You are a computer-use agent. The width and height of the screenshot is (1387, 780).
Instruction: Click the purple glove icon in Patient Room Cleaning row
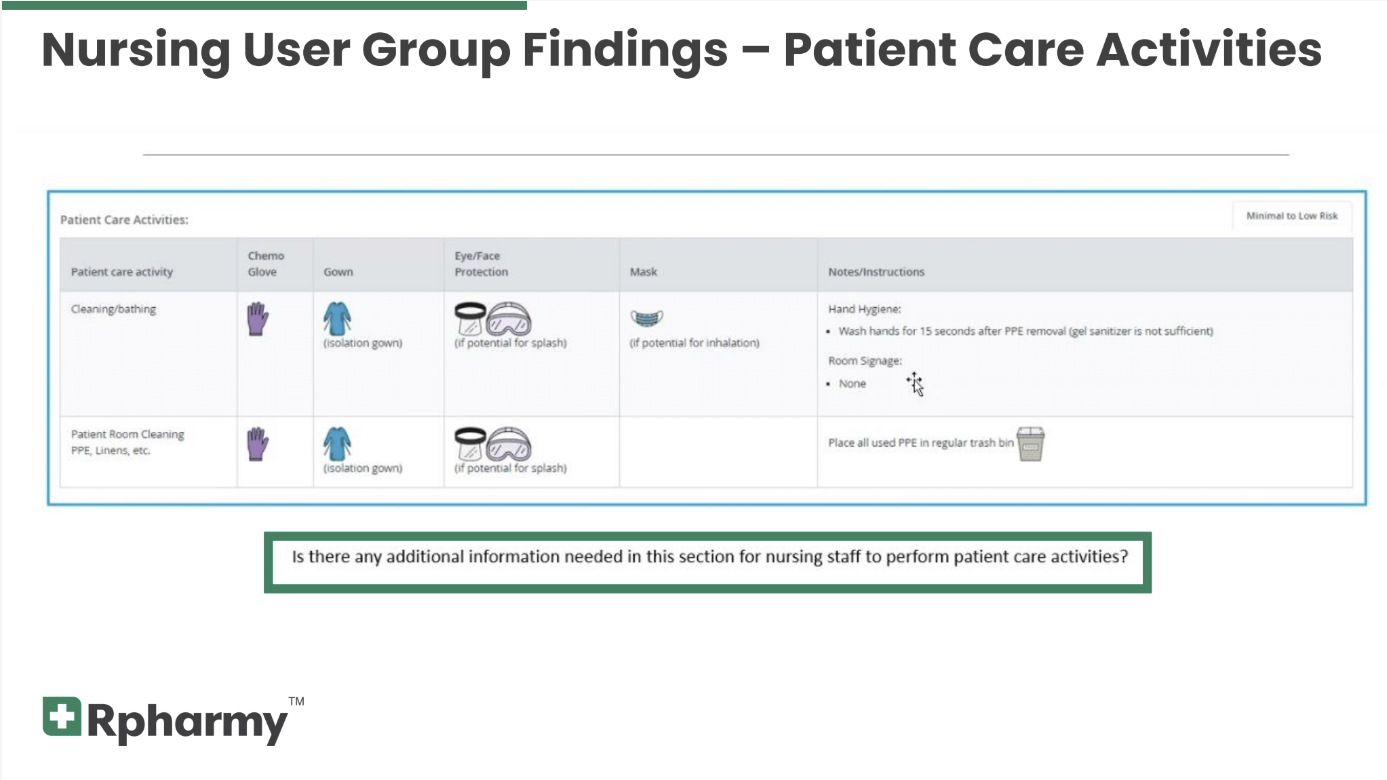(258, 444)
